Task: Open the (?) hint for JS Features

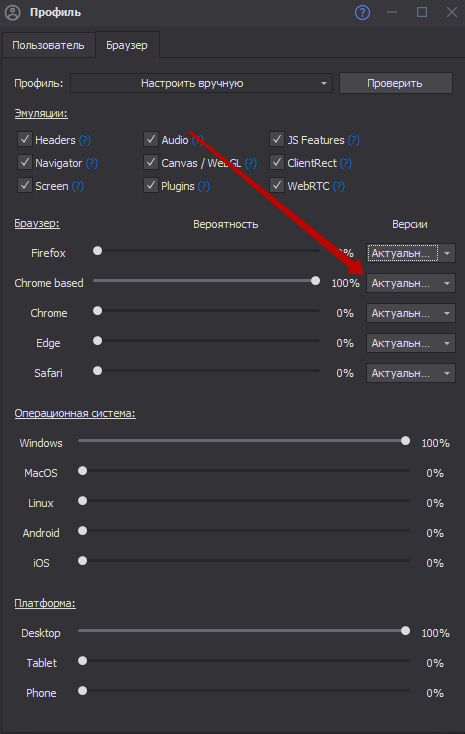Action: 354,140
